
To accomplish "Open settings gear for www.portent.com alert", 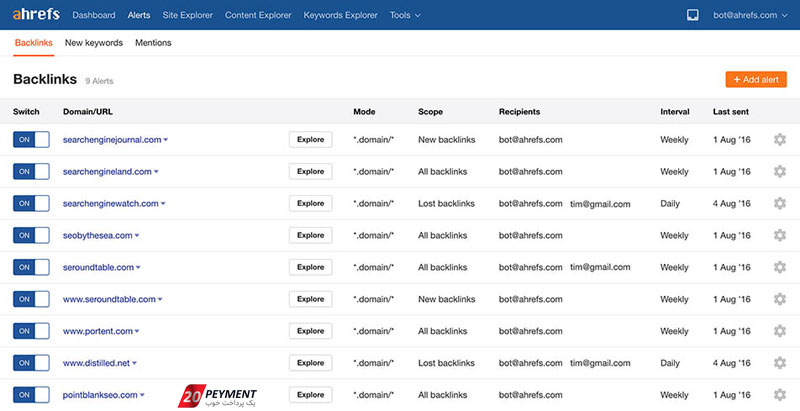I will 780,331.
